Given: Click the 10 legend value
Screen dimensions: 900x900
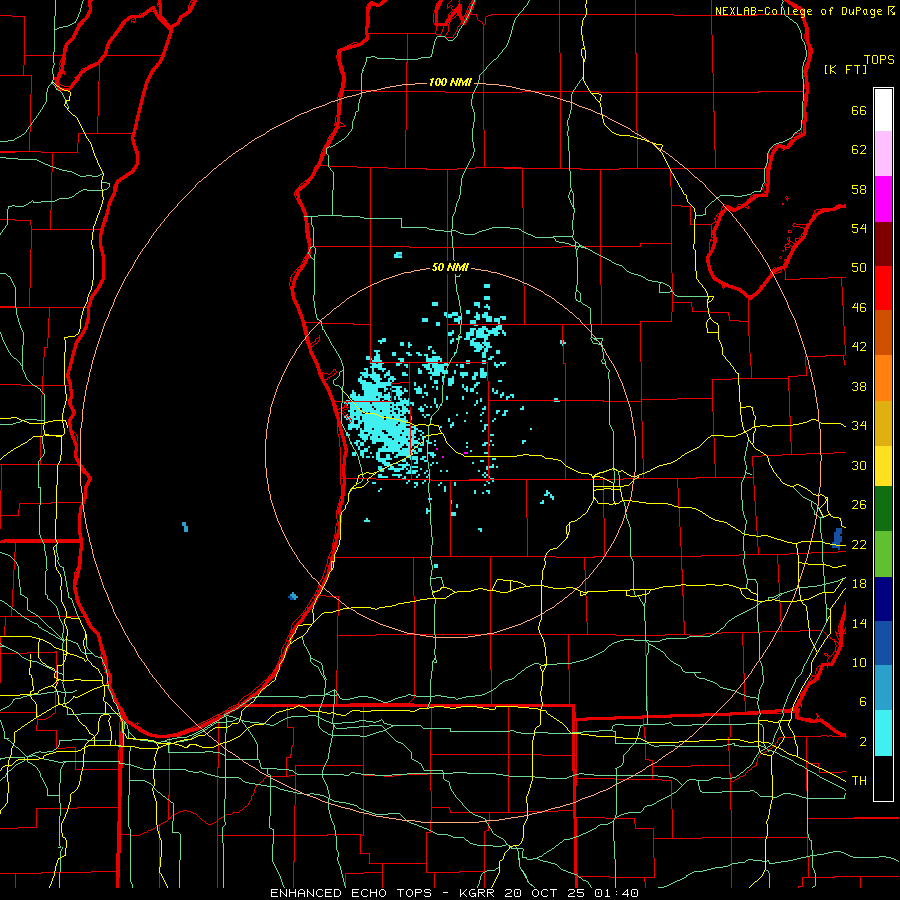Looking at the screenshot, I should tap(859, 663).
